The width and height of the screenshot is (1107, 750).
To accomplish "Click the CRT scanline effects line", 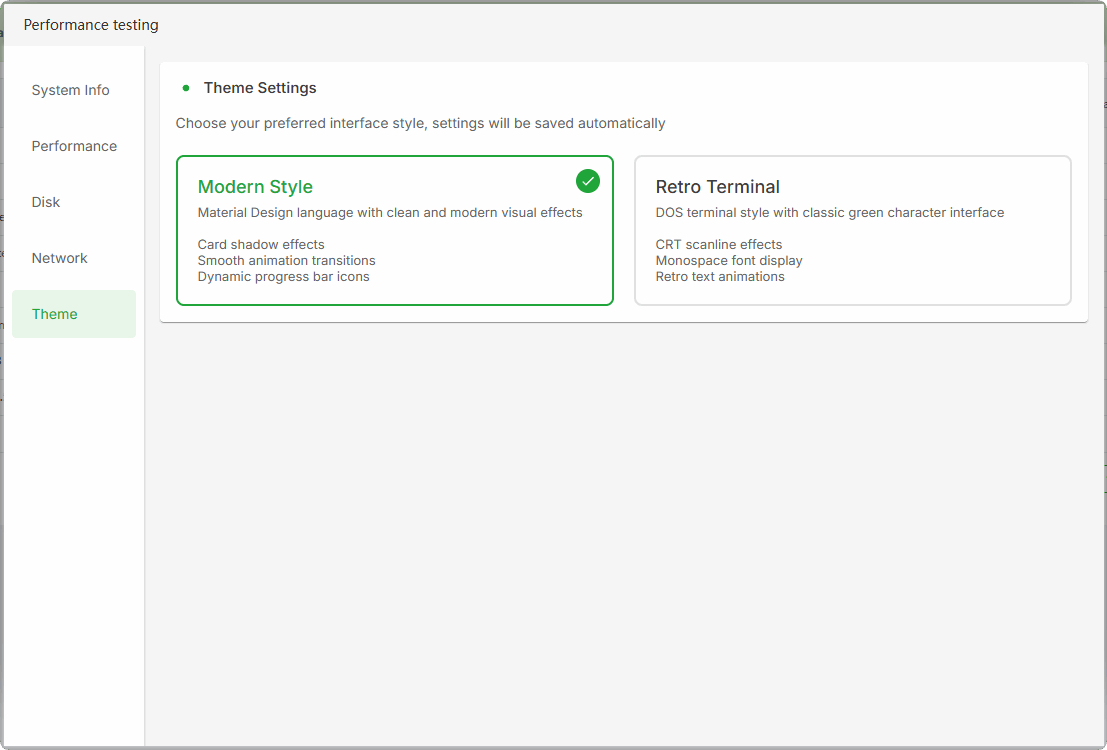I will tap(718, 245).
